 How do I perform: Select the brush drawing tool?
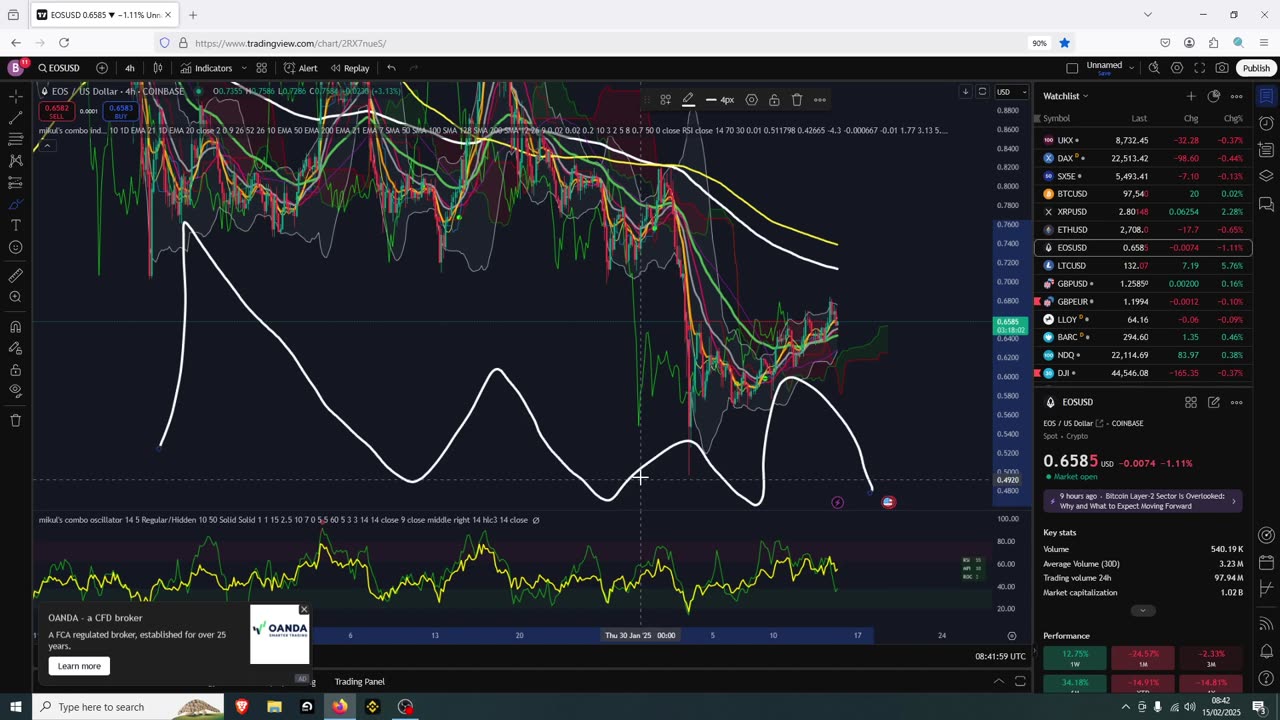[x=15, y=204]
